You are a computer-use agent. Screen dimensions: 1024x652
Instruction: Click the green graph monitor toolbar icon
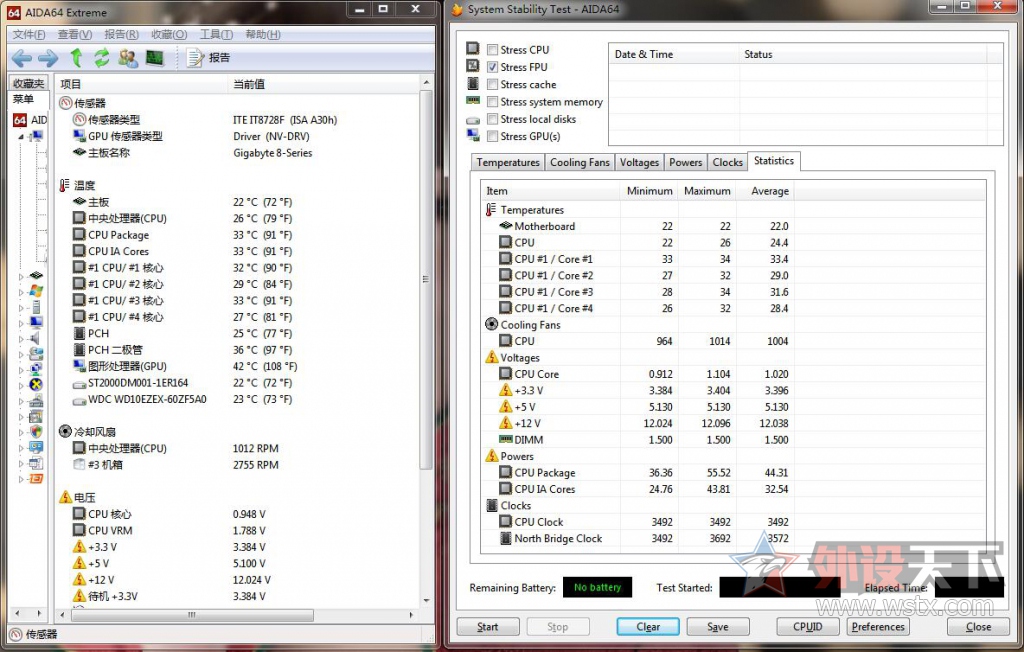point(155,58)
